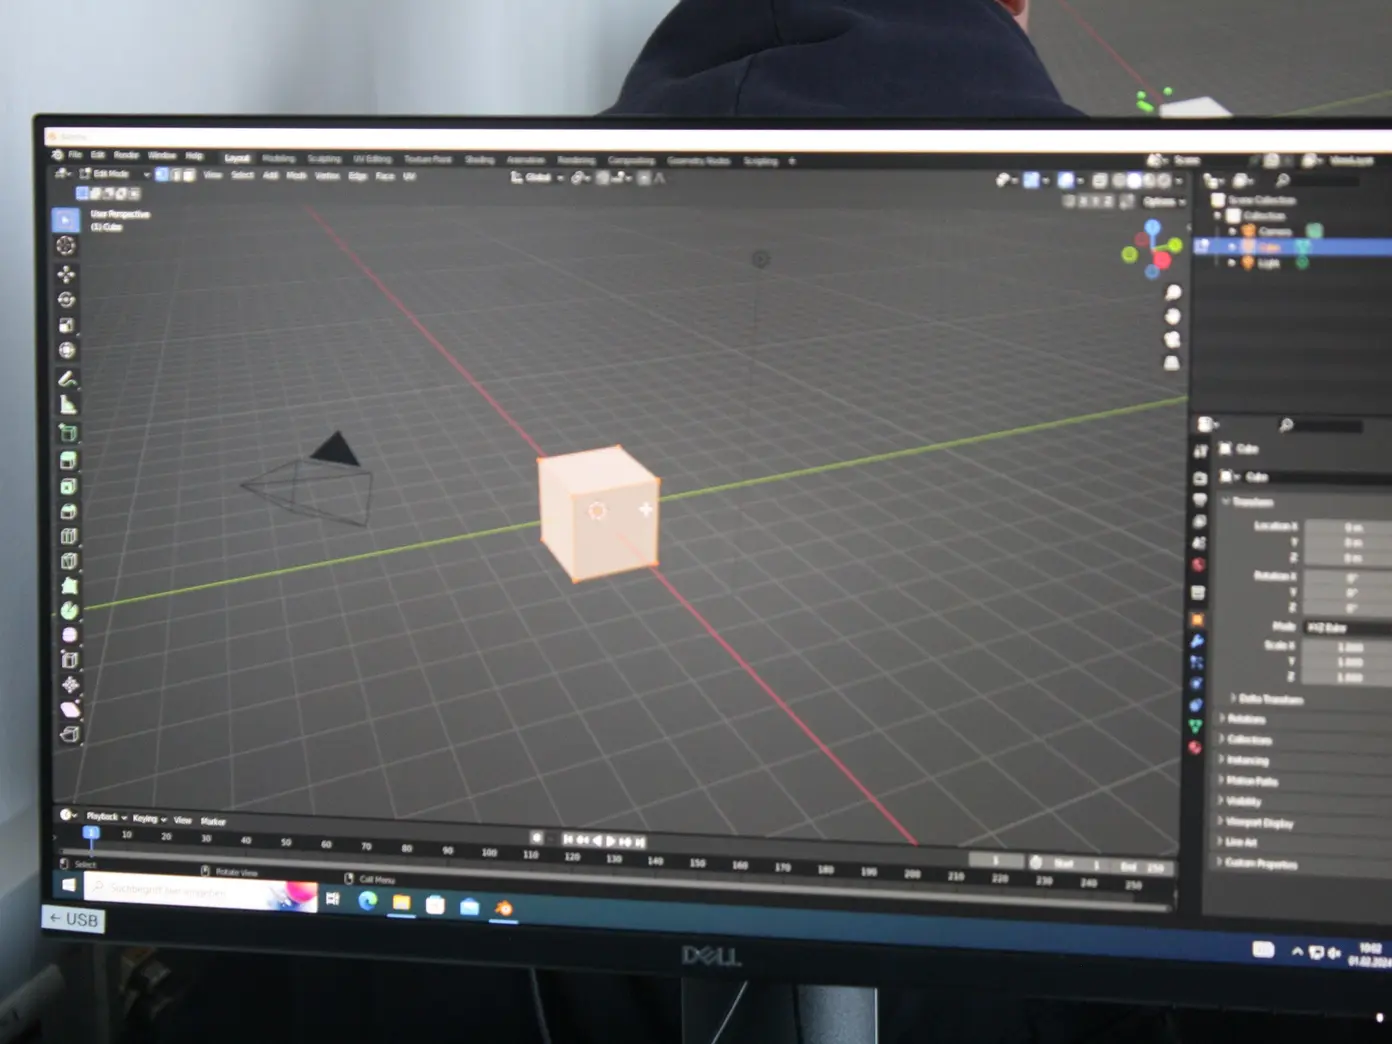The width and height of the screenshot is (1392, 1044).
Task: Select the Rotate tool
Action: point(66,300)
